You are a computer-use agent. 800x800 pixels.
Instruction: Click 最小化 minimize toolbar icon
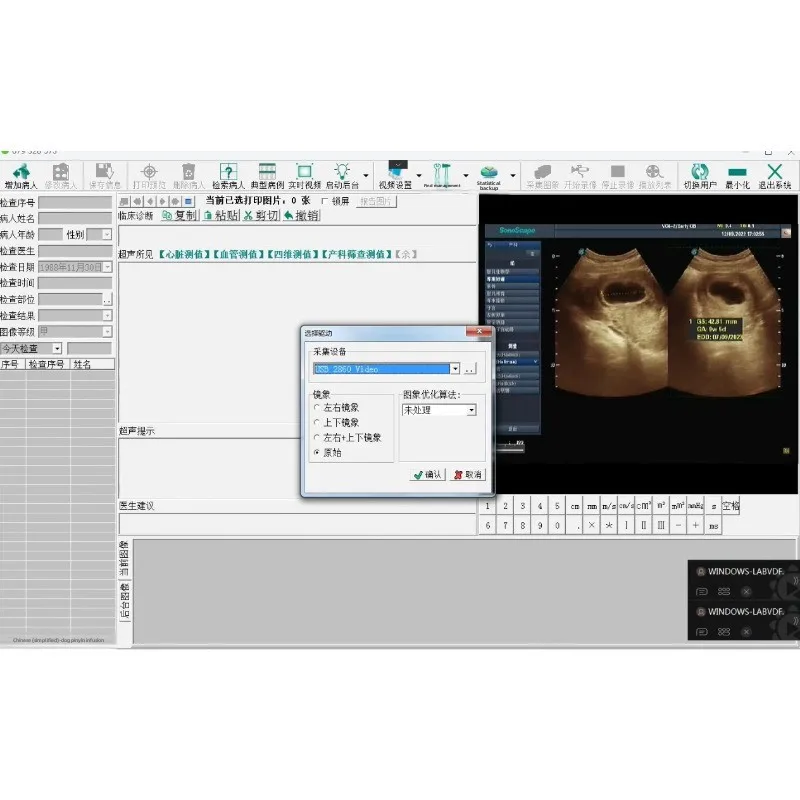pos(737,176)
